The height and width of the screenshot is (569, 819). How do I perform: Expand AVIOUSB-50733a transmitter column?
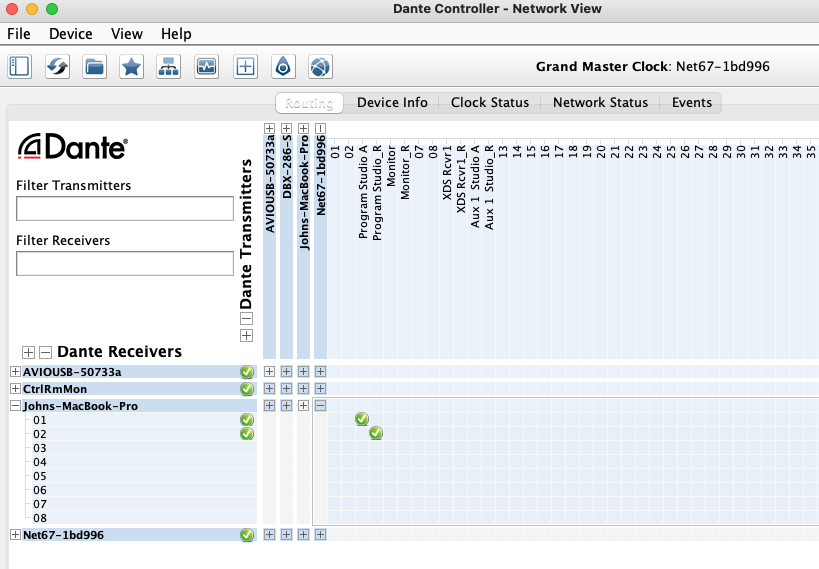(x=270, y=129)
